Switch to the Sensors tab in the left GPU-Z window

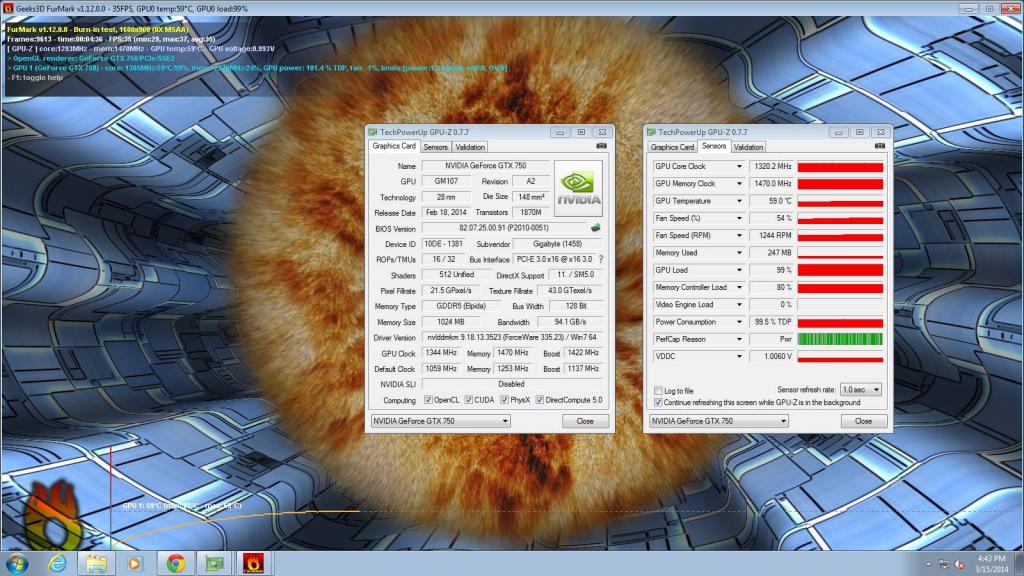tap(436, 147)
